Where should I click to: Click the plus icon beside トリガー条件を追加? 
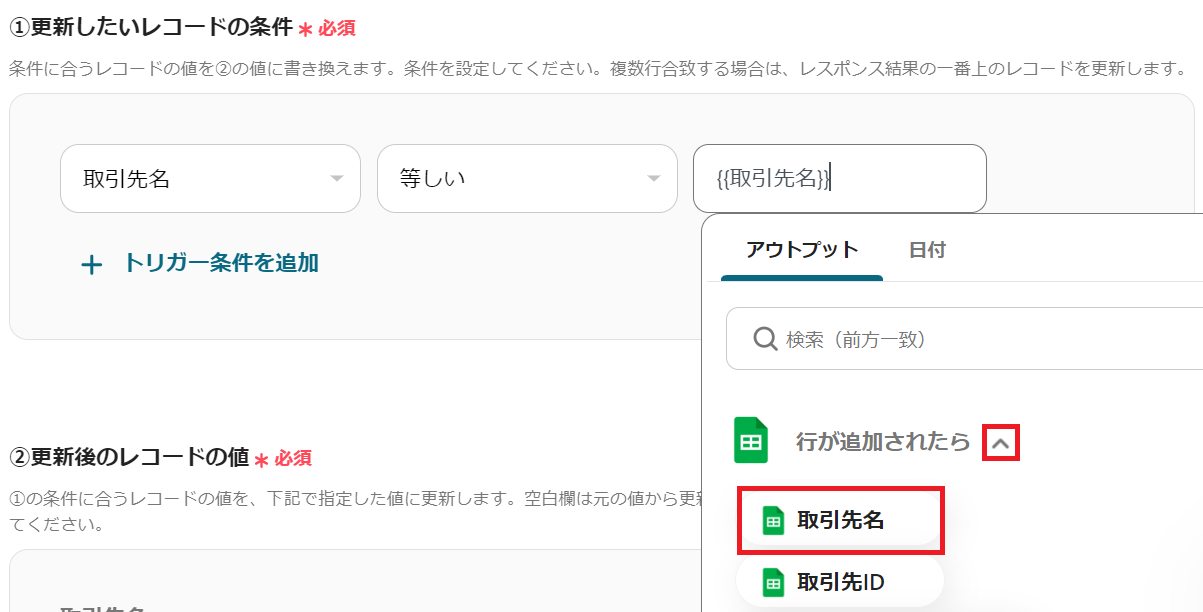91,265
